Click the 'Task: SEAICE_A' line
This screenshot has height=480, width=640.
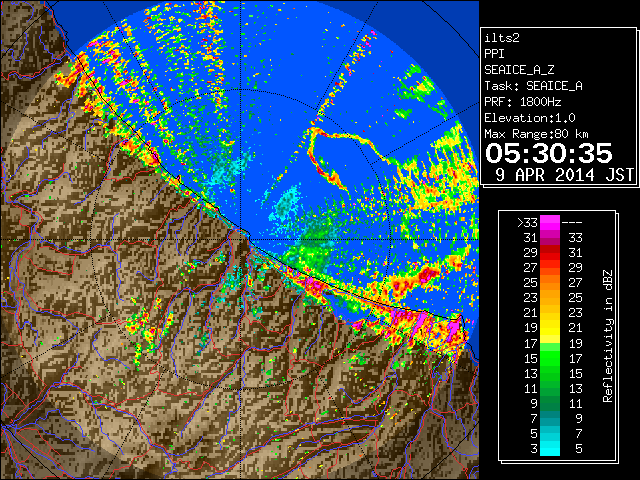[x=533, y=86]
